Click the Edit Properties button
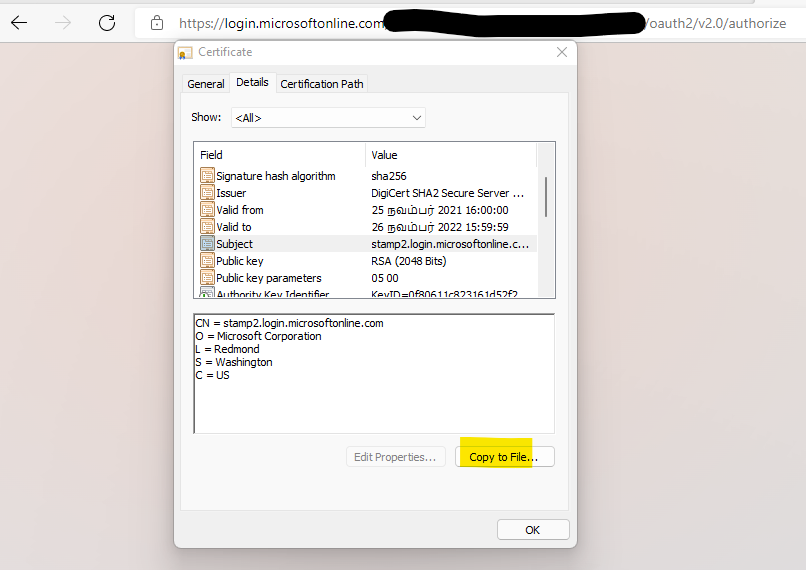The width and height of the screenshot is (806, 570). coord(395,456)
